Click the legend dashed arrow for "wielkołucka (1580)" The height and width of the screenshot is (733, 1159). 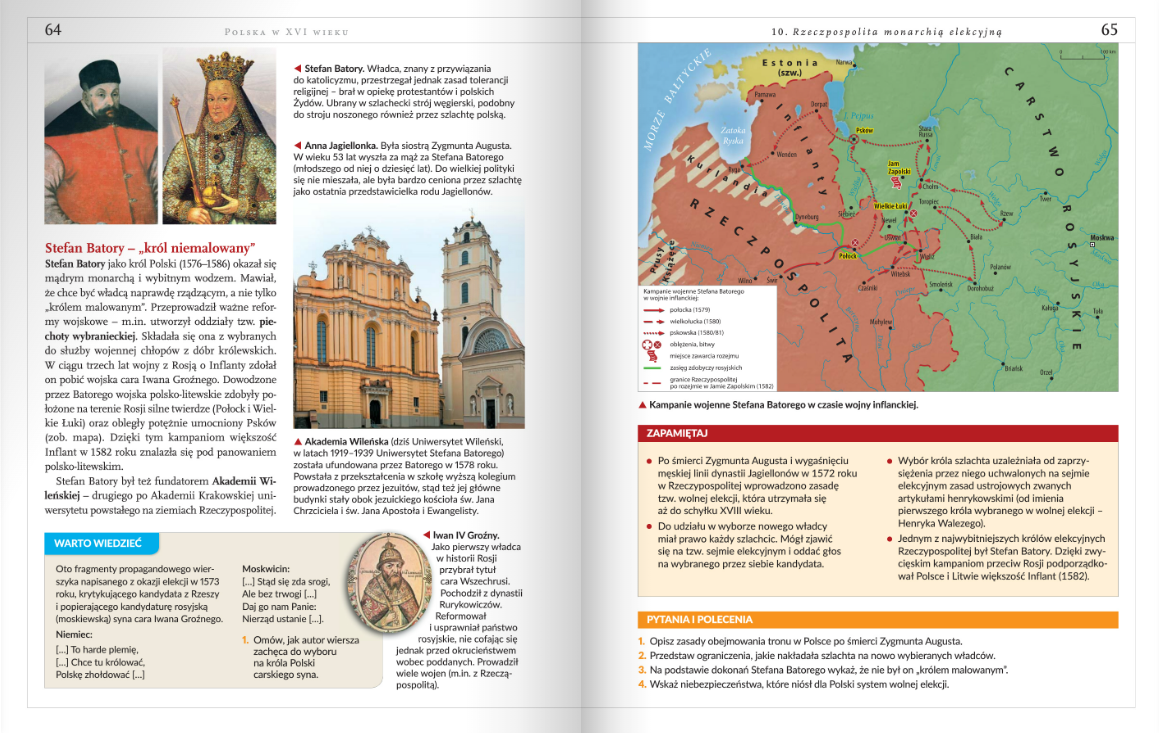pyautogui.click(x=653, y=321)
